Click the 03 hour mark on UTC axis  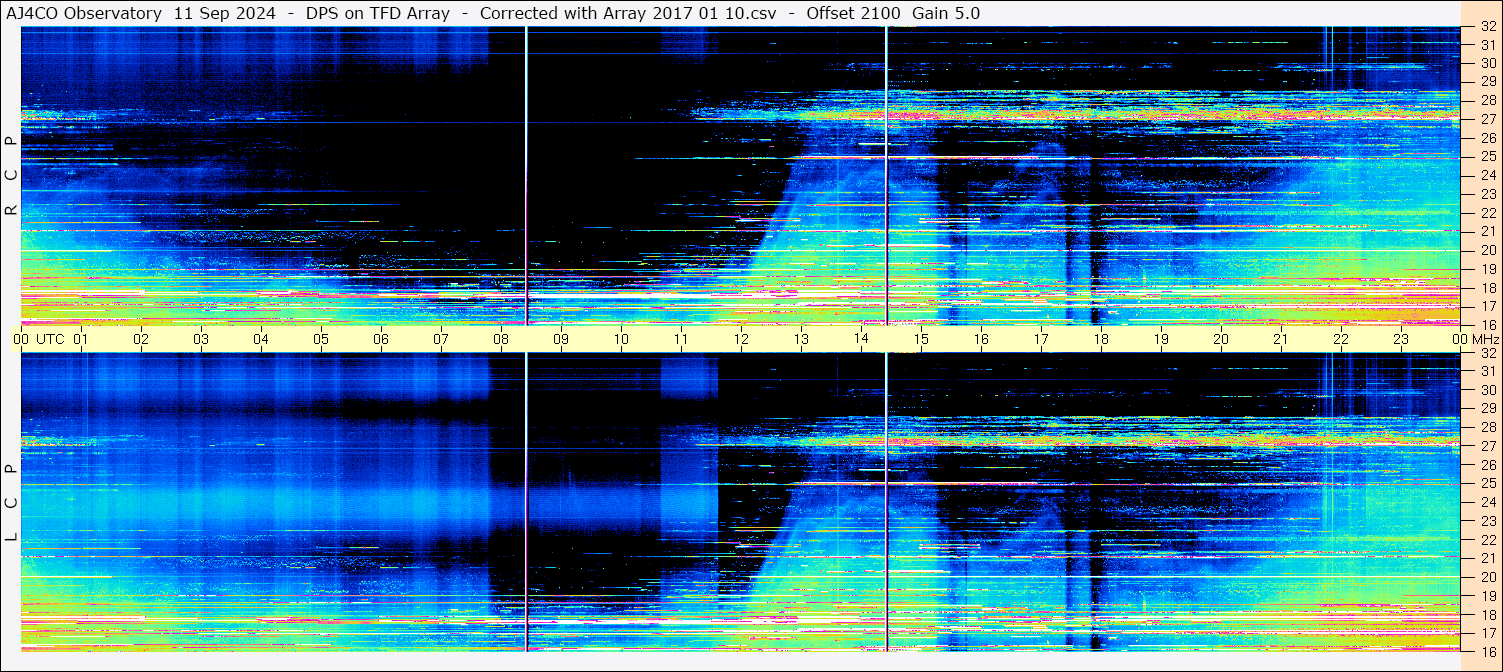[x=201, y=339]
